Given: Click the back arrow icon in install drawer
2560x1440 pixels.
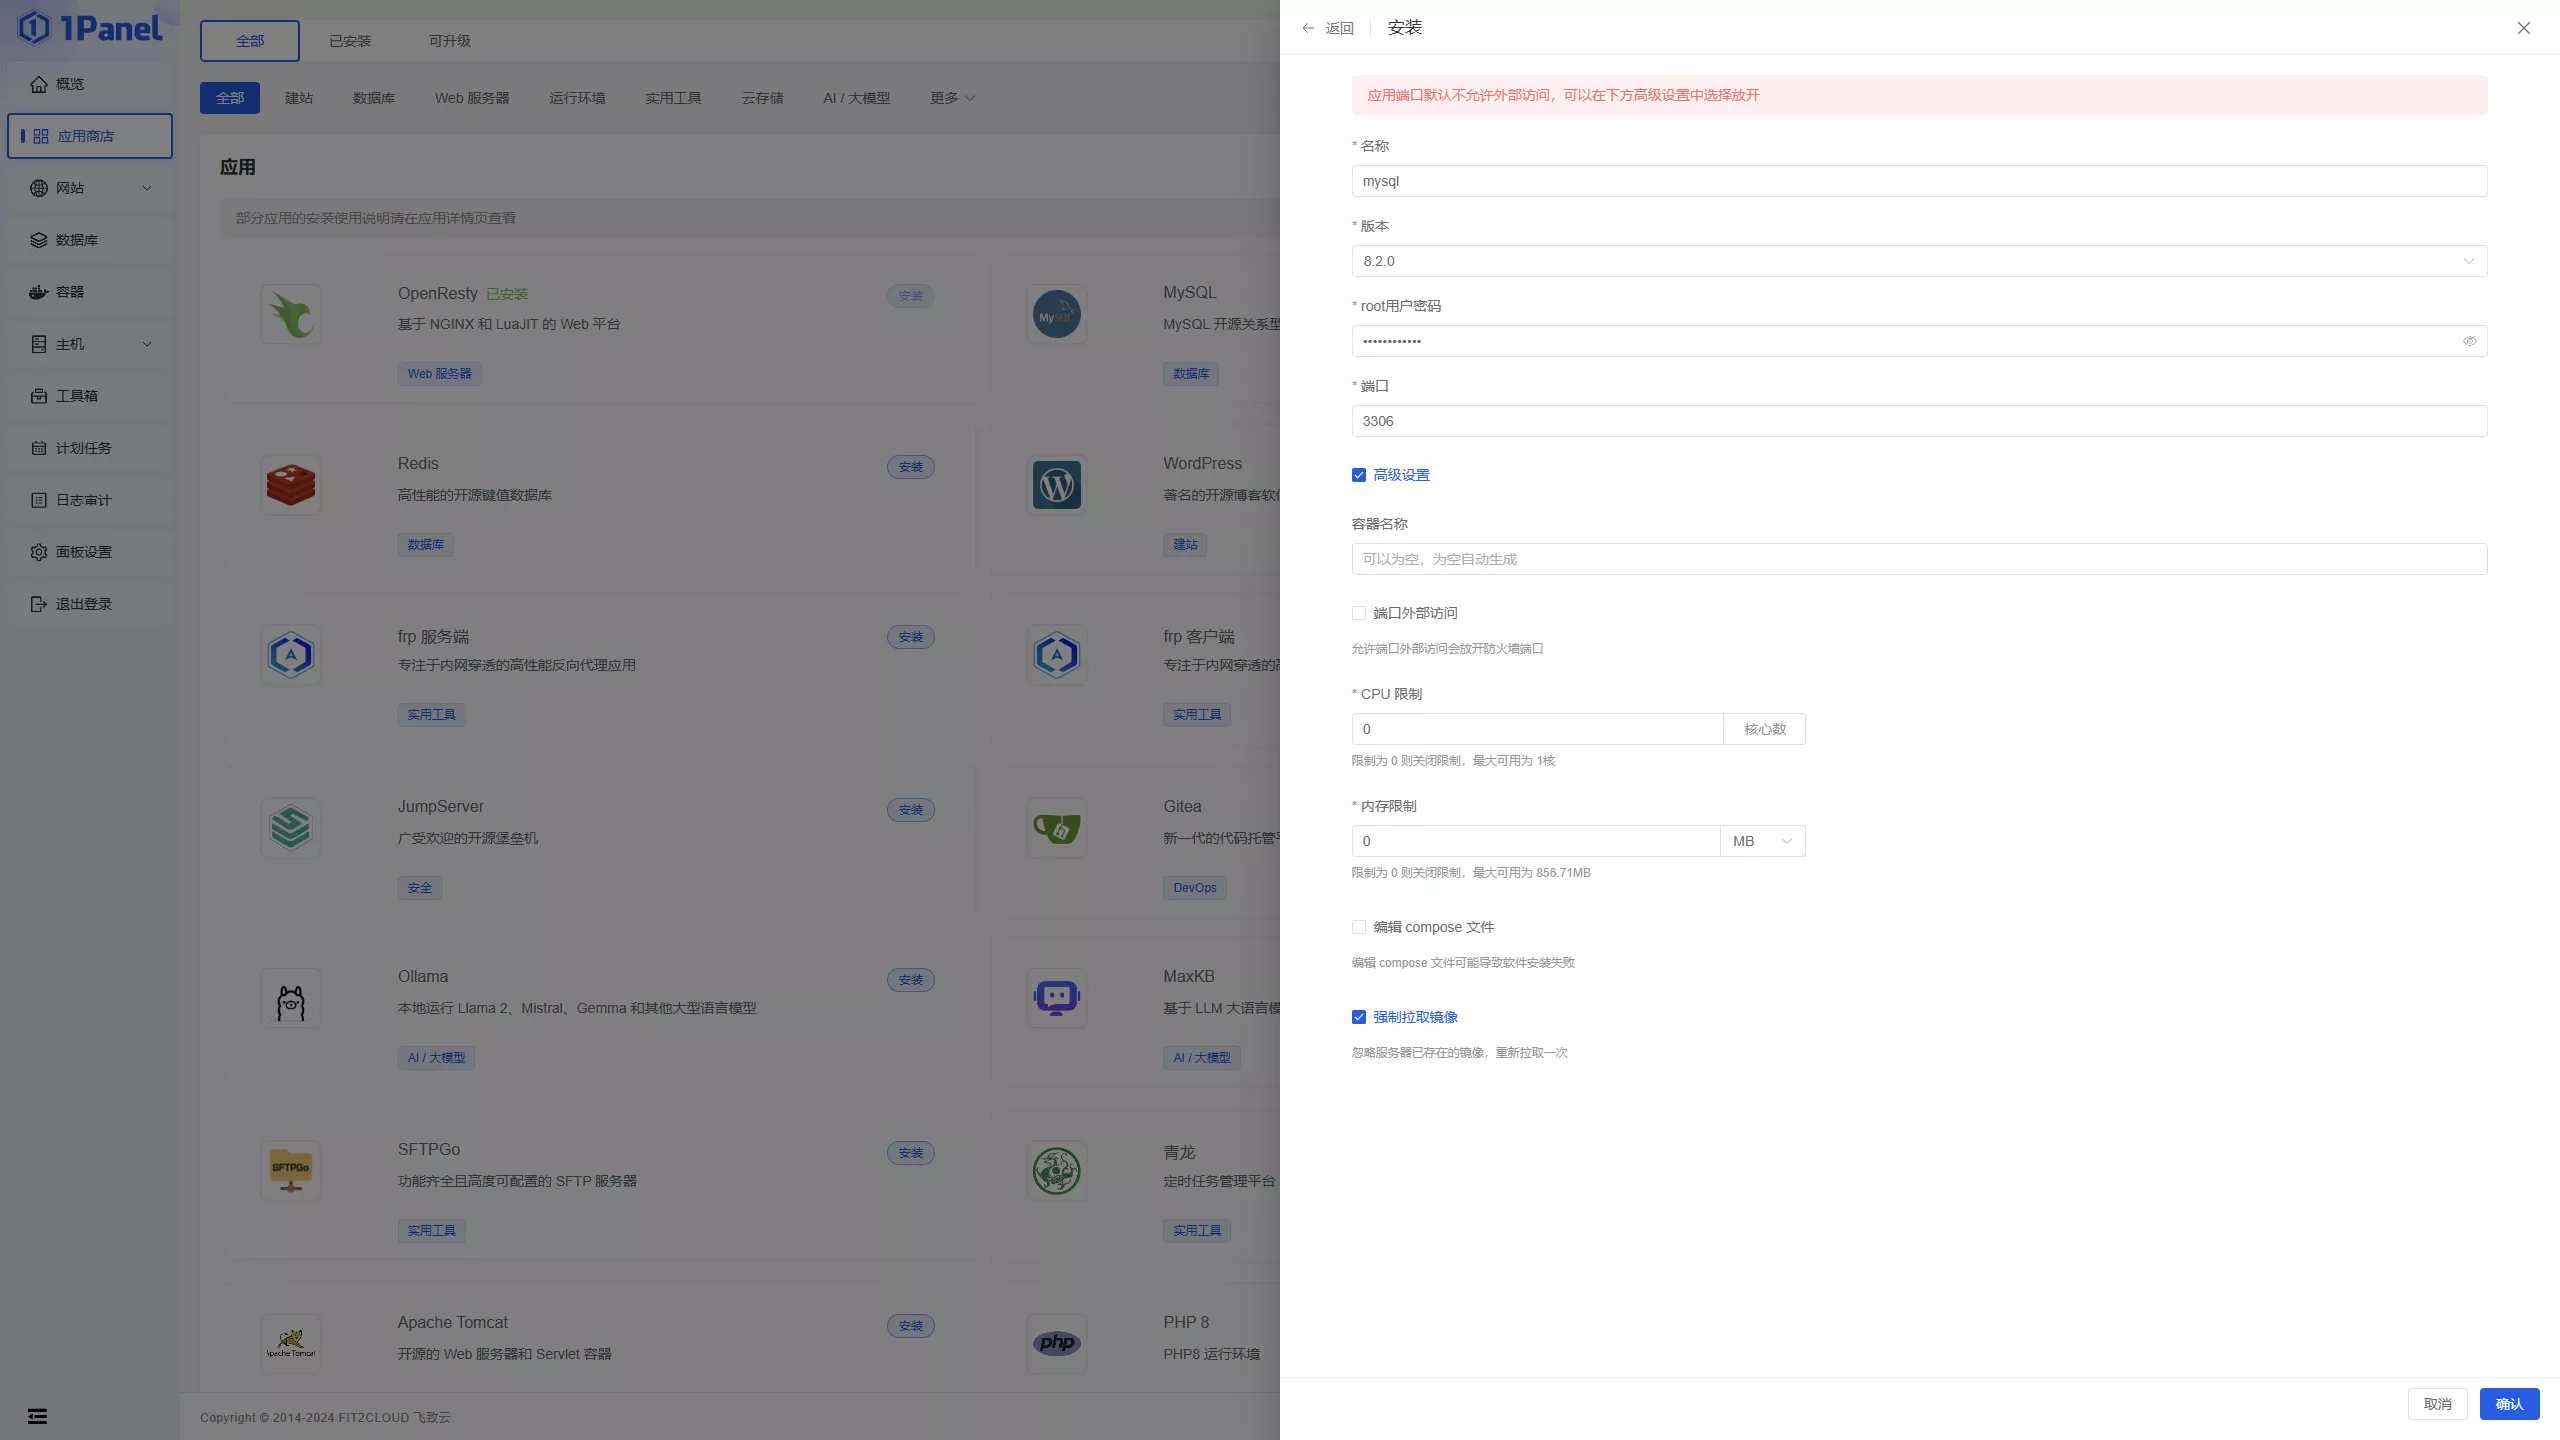Looking at the screenshot, I should coord(1308,28).
